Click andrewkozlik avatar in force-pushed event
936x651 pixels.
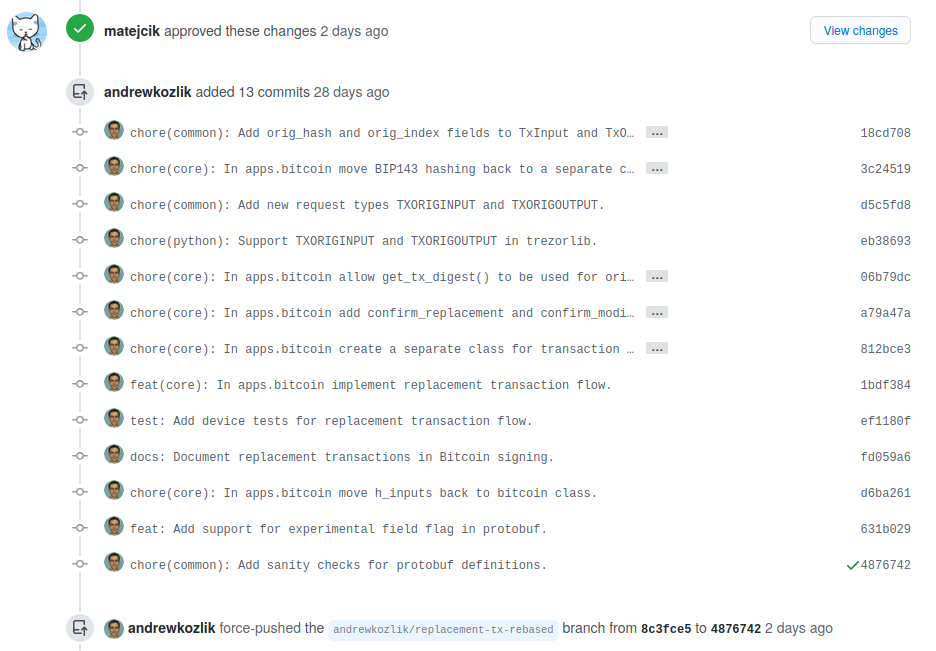coord(114,628)
